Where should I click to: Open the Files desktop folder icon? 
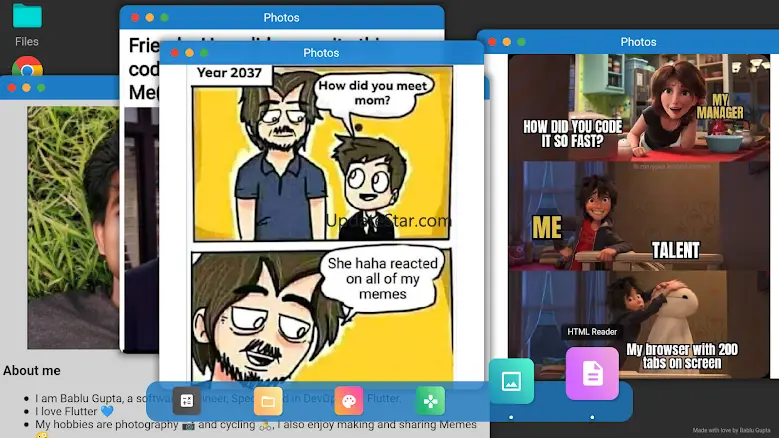(27, 15)
